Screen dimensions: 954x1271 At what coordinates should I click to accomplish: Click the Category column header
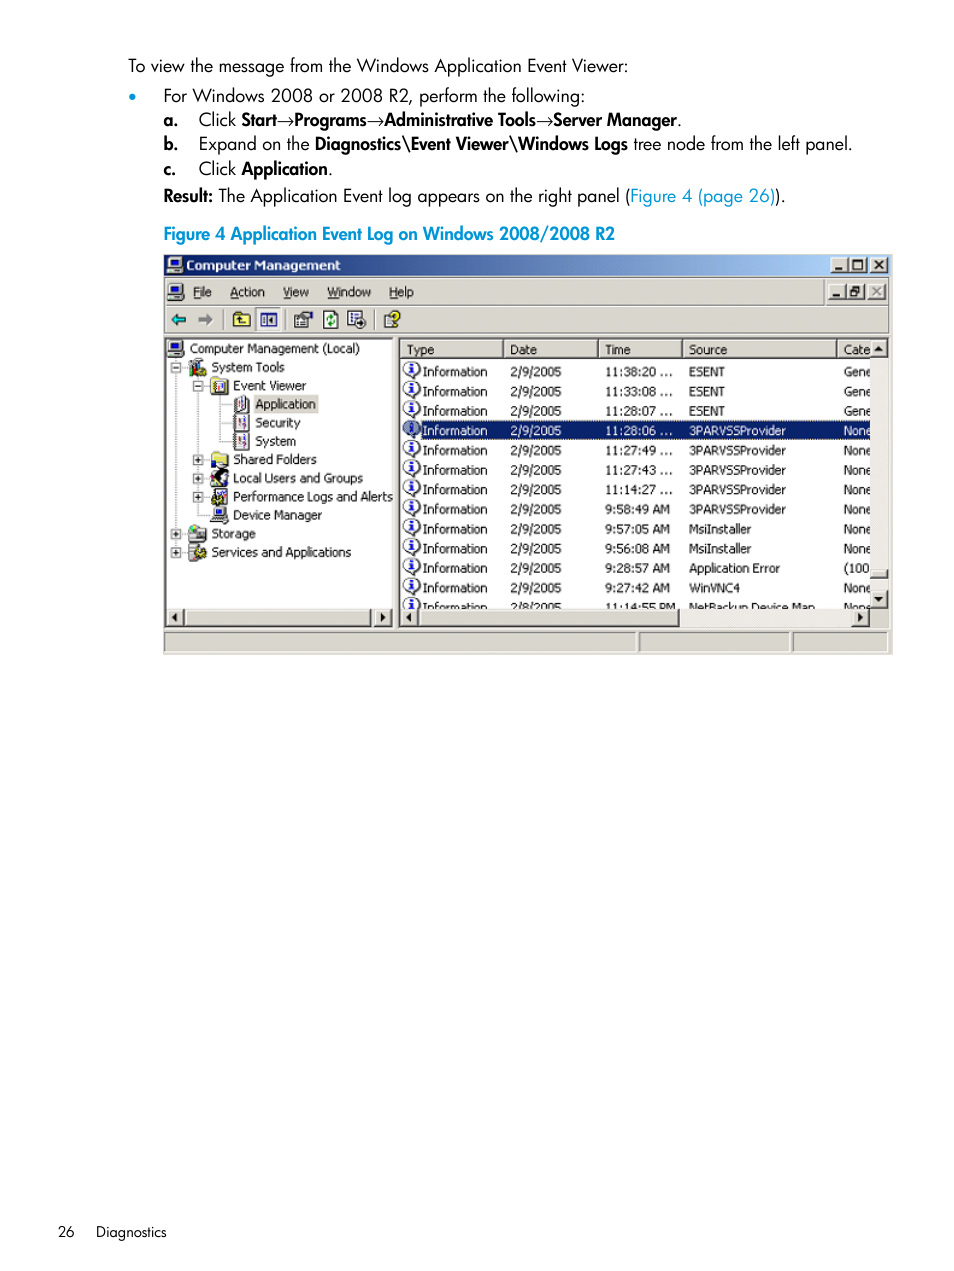click(x=854, y=349)
